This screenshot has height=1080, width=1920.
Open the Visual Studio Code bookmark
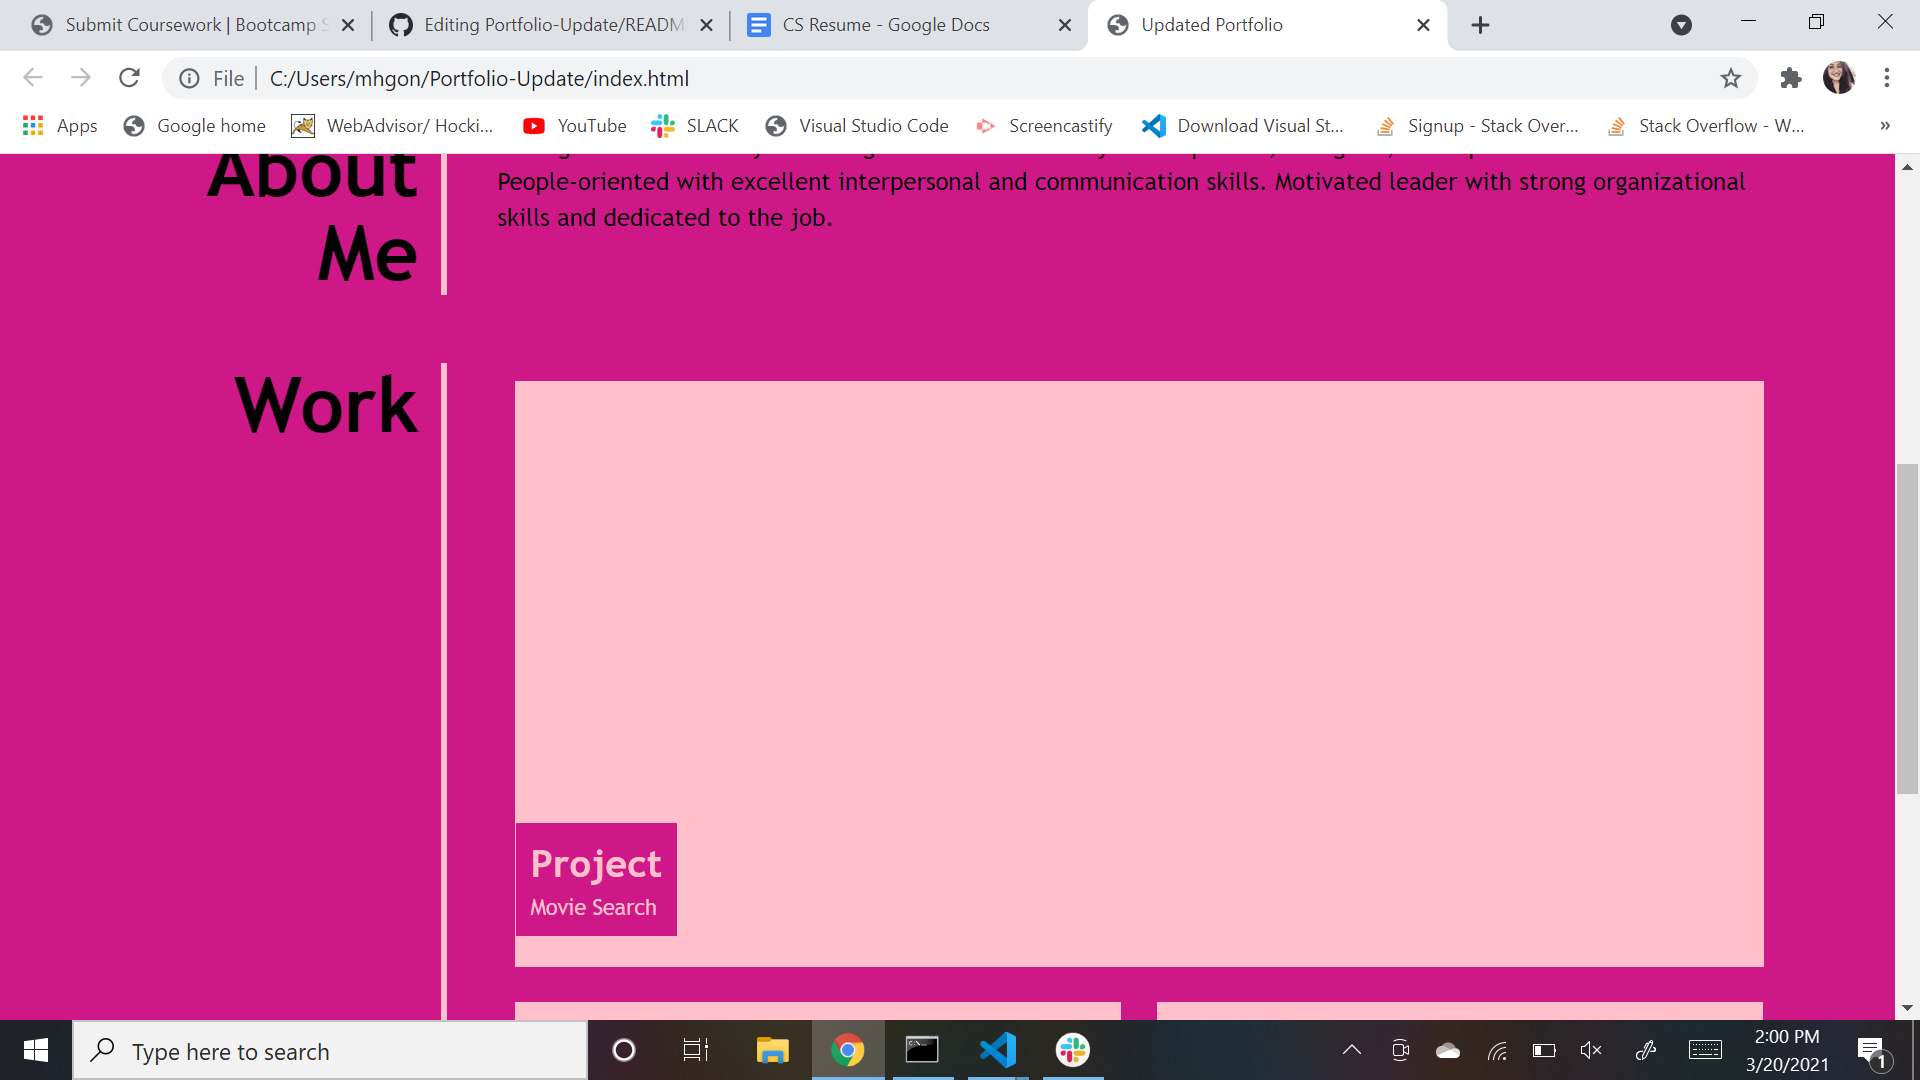[x=857, y=126]
